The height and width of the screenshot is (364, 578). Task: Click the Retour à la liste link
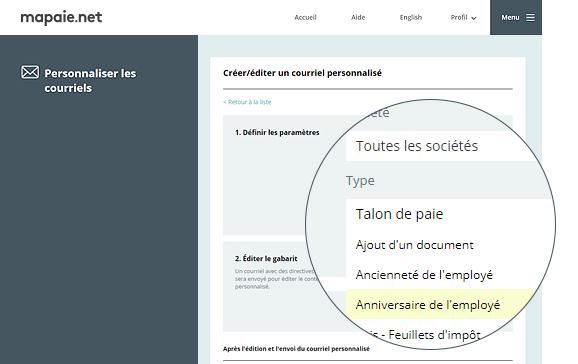(x=247, y=102)
